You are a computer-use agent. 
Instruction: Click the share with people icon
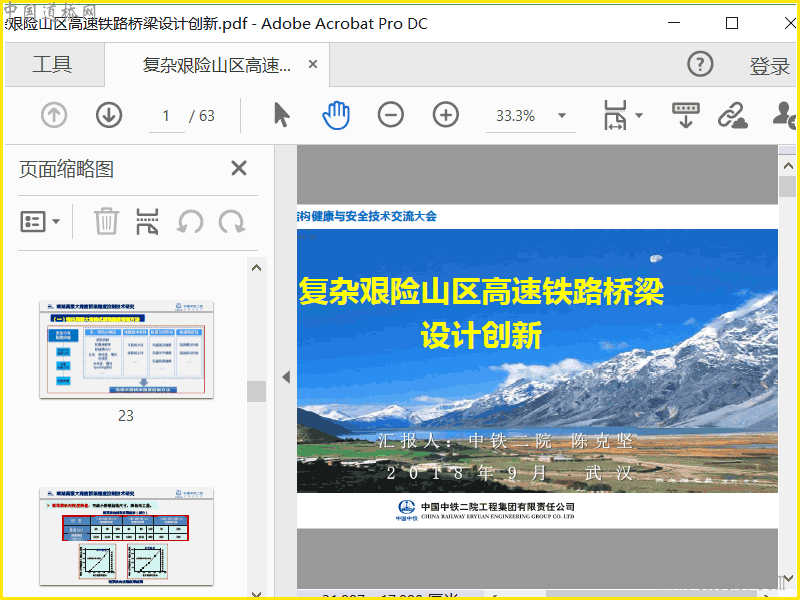[x=785, y=115]
